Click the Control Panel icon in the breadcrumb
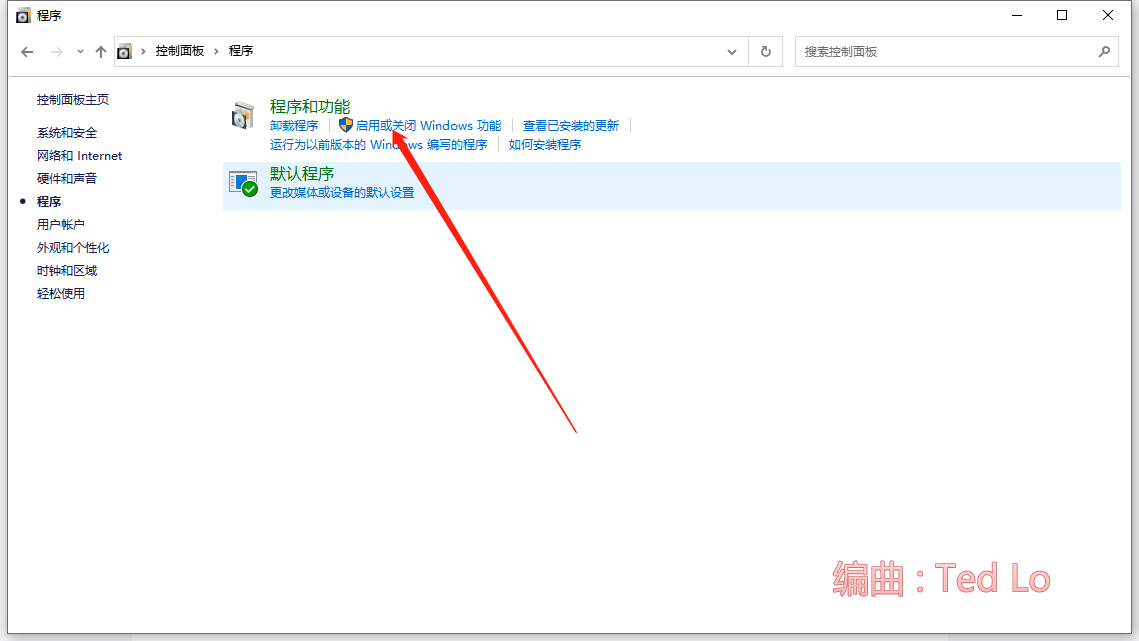1139x641 pixels. coord(126,50)
